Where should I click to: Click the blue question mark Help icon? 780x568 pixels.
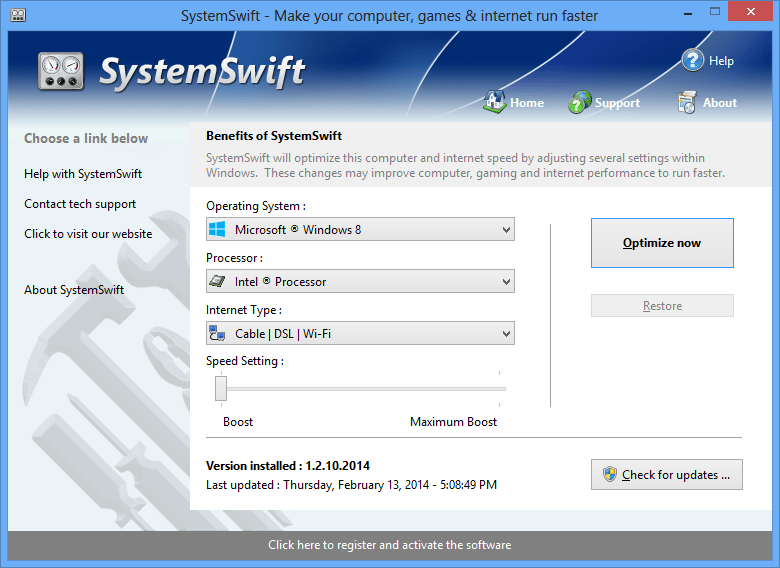pyautogui.click(x=692, y=61)
